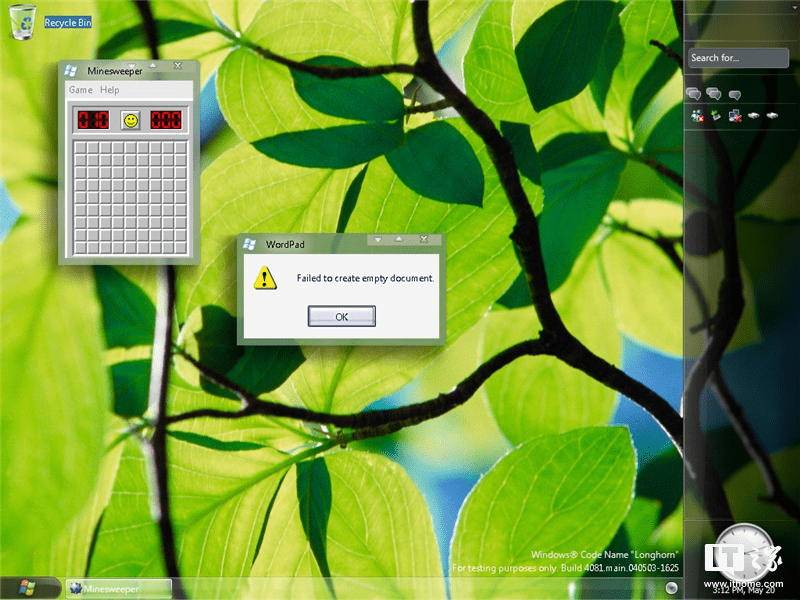
Task: Click the smiley face reset button in Minesweeper
Action: (129, 120)
